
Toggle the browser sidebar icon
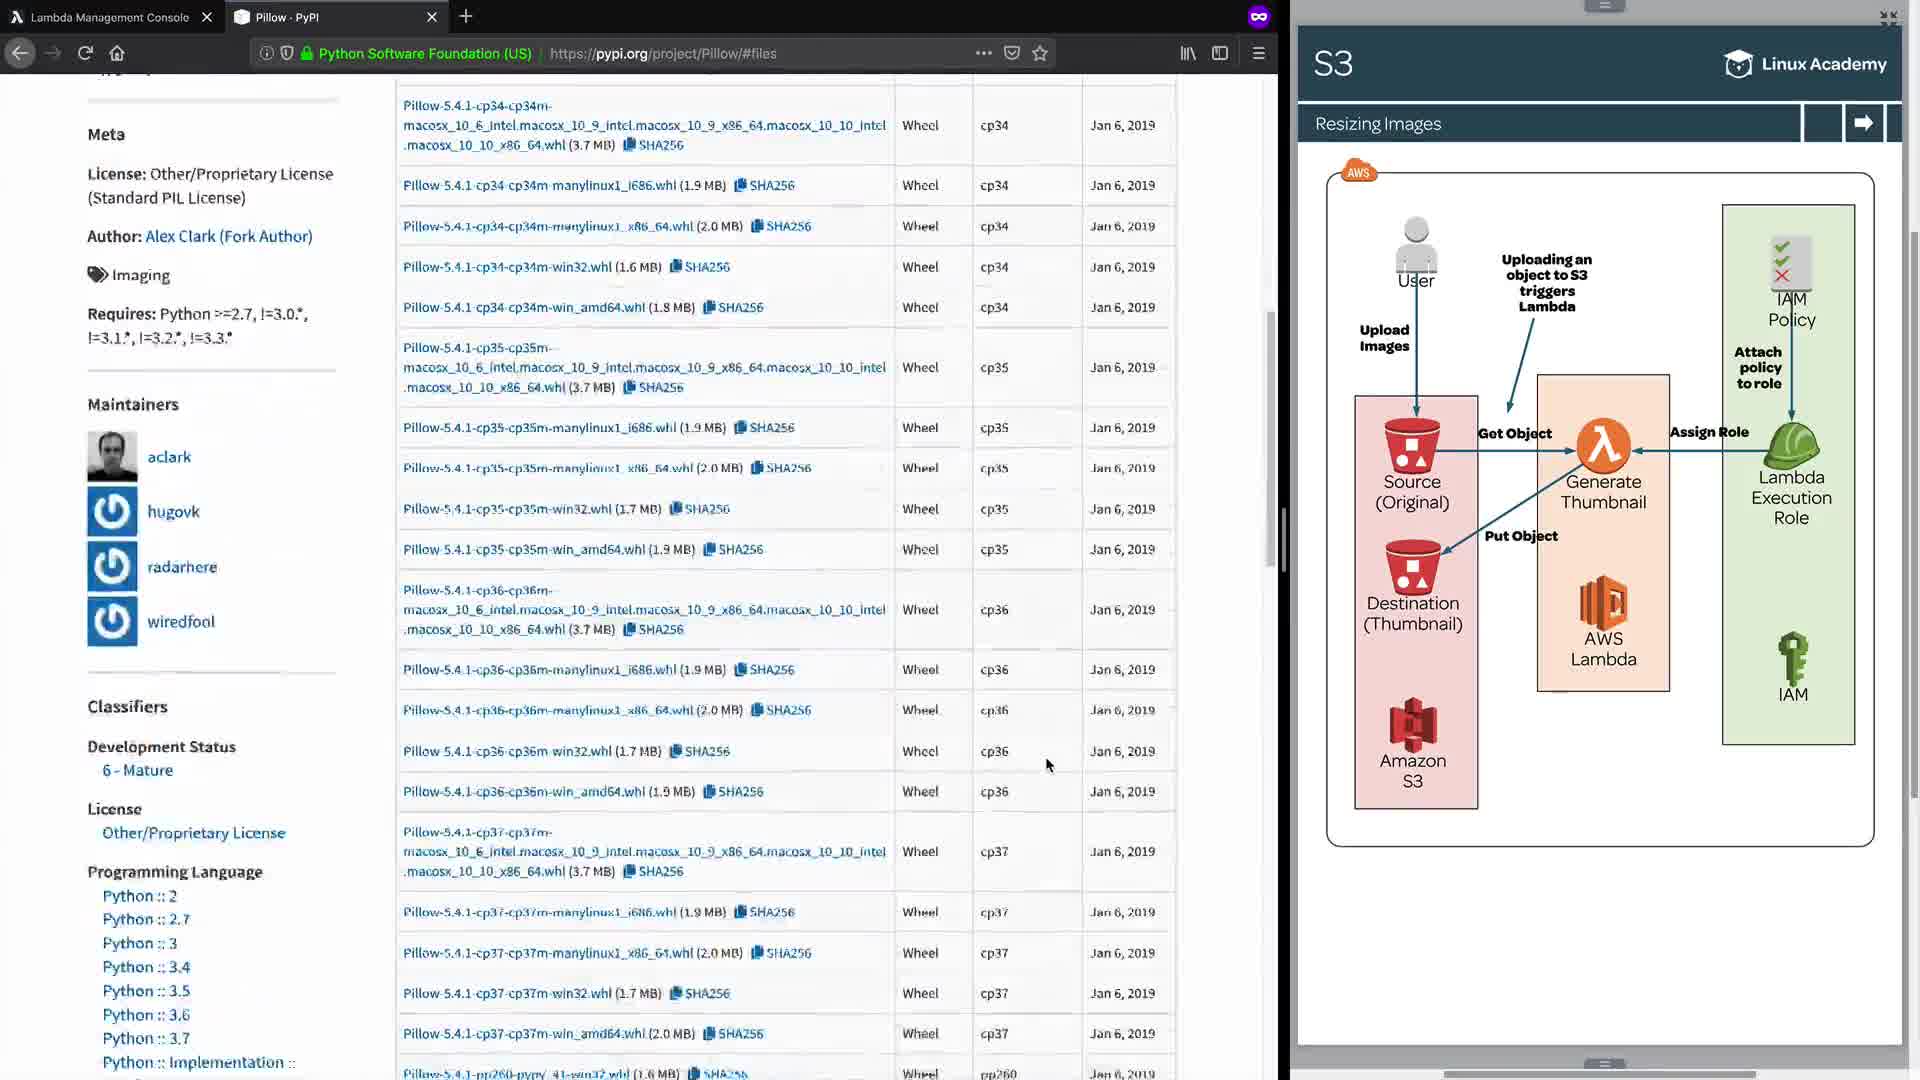click(x=1220, y=53)
